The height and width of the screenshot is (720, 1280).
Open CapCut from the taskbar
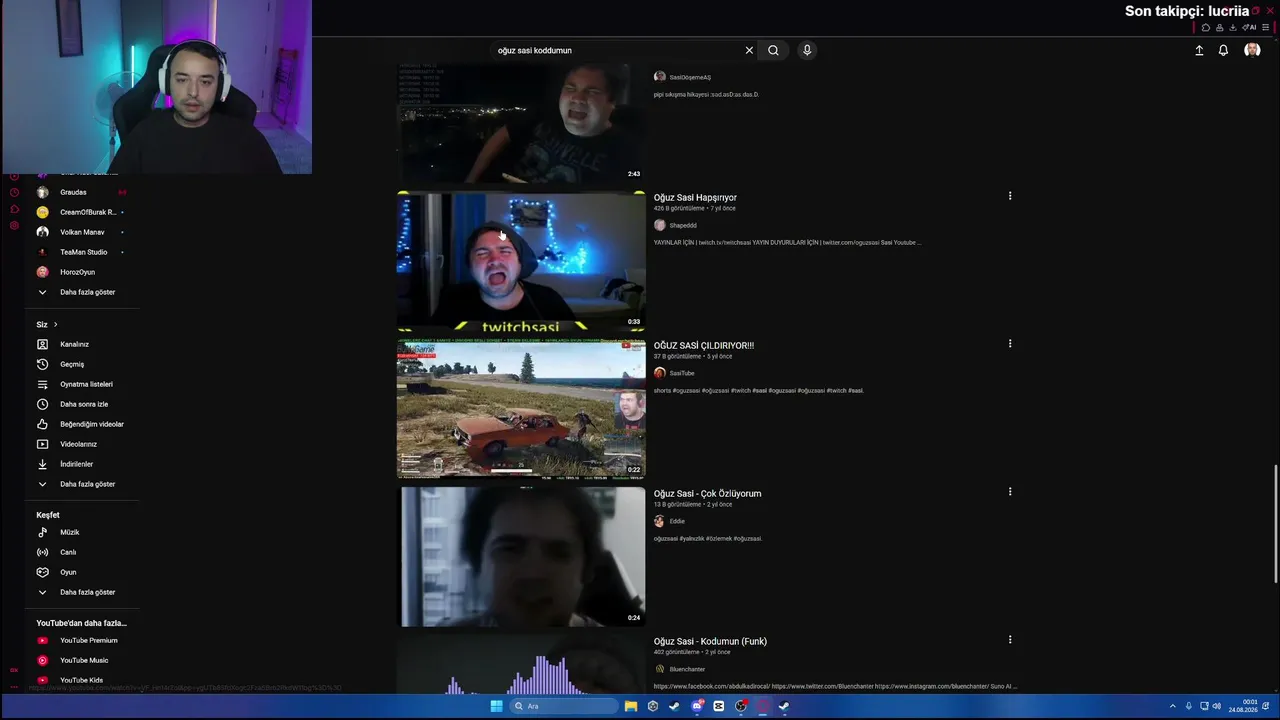[718, 706]
